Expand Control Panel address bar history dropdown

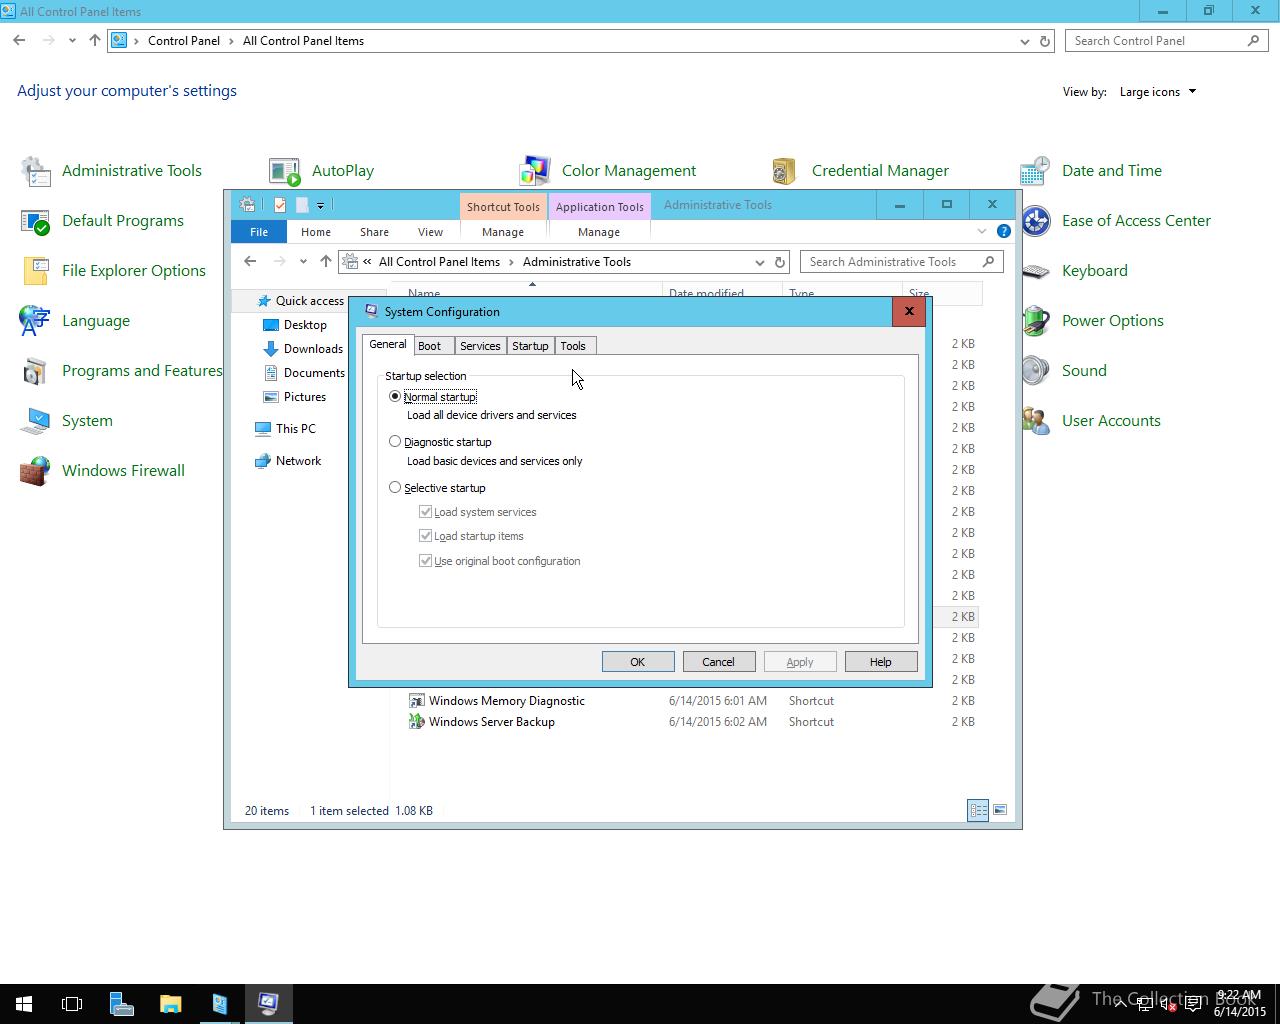1024,41
